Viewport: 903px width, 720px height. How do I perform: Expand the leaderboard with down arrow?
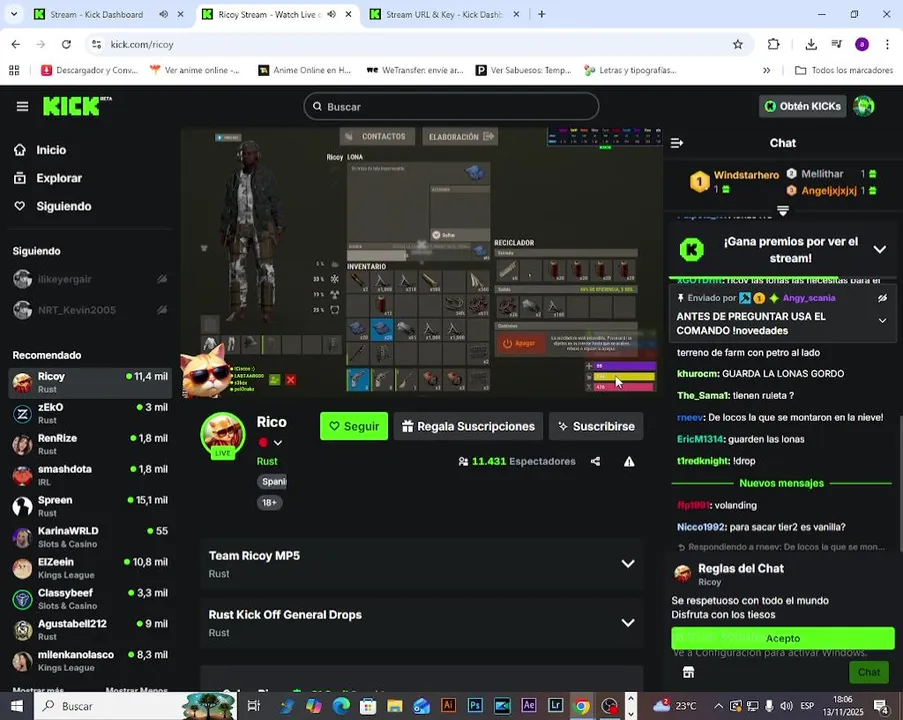pyautogui.click(x=783, y=210)
